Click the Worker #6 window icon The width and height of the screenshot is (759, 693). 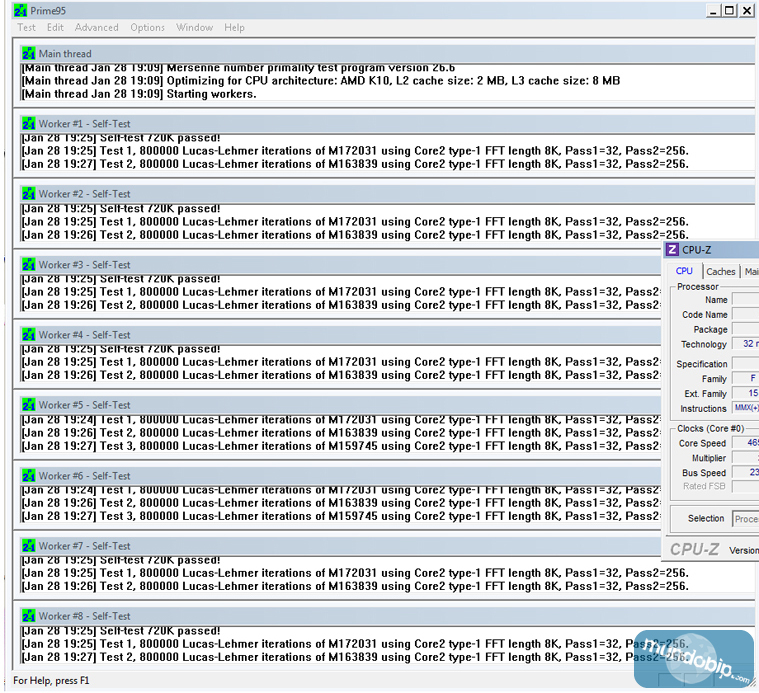click(x=29, y=476)
